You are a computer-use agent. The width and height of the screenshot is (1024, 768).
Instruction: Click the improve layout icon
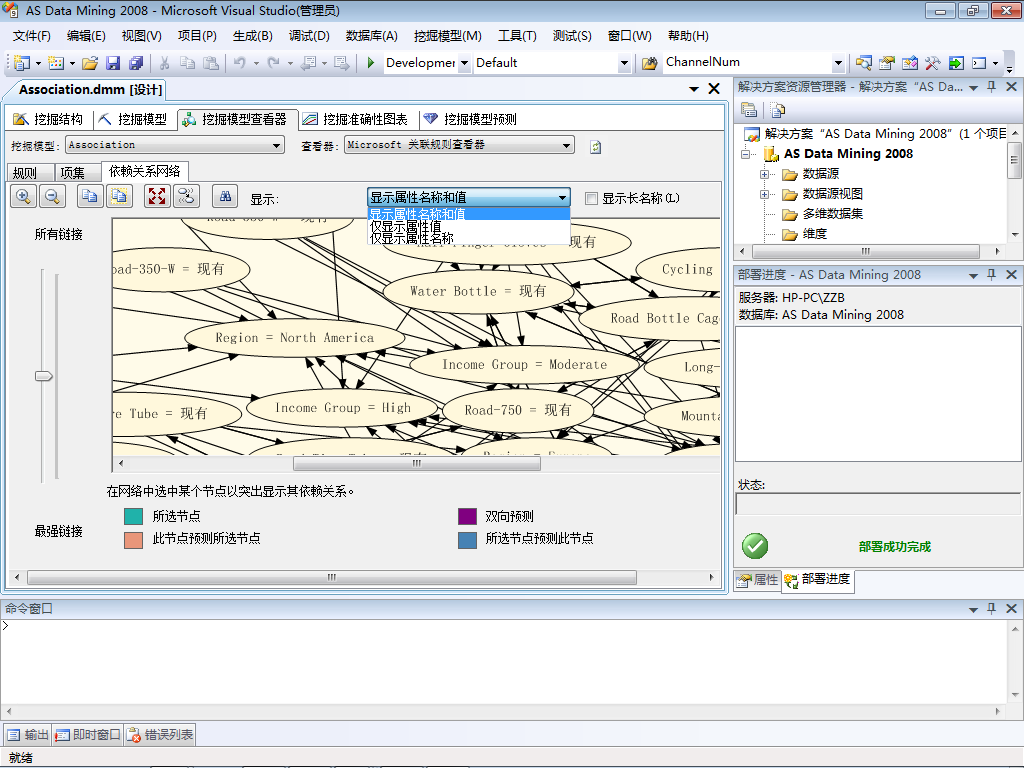click(186, 197)
